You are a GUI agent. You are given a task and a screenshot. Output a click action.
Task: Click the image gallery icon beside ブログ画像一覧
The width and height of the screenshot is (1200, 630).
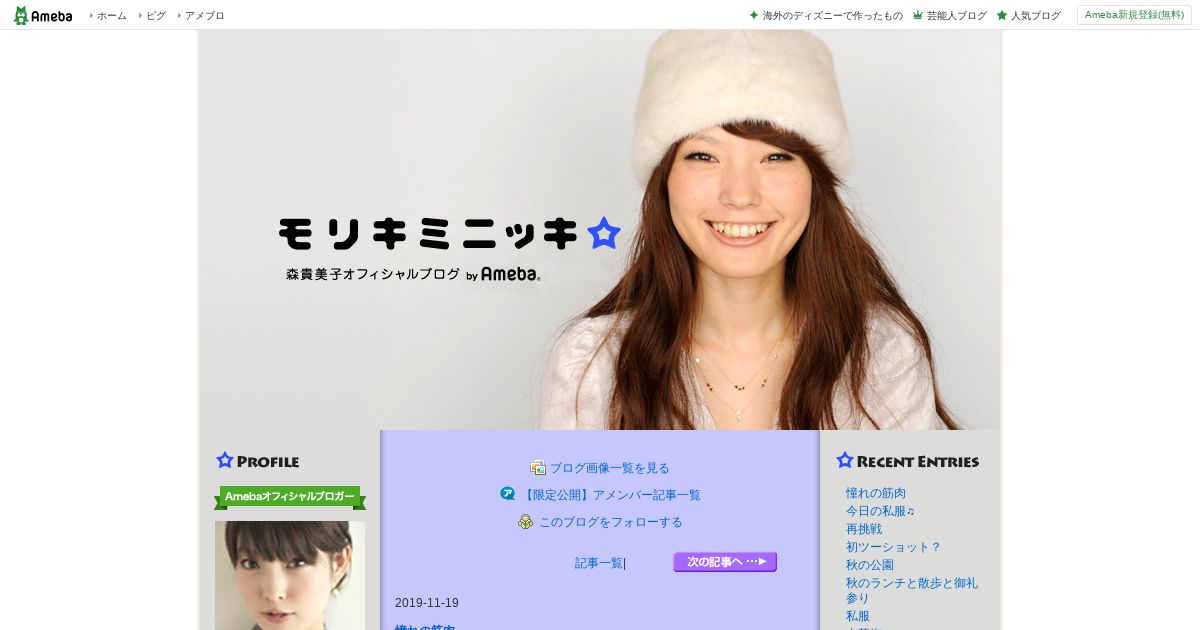538,467
